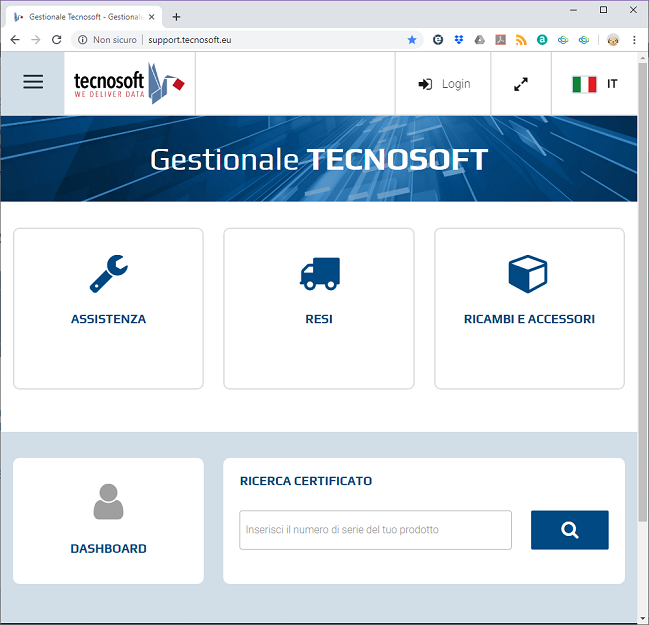Click the Login button
Viewport: 649px width, 625px height.
tap(444, 84)
